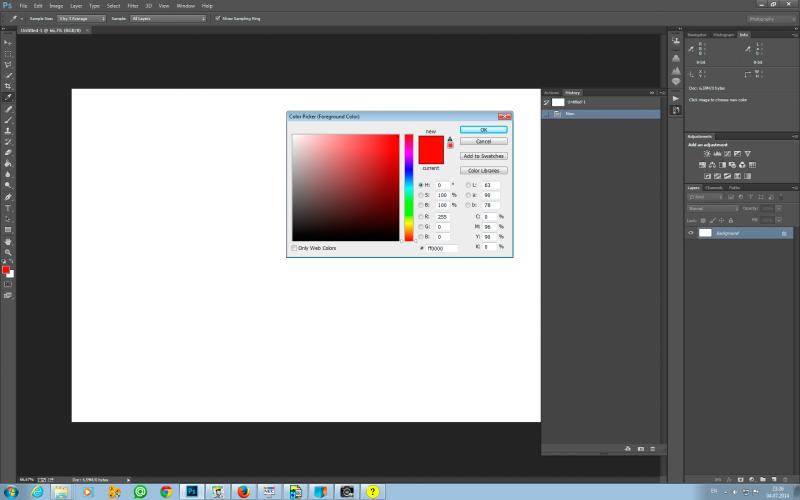Click the Vibrance triangle adjustment icon
800x500 pixels.
(747, 154)
